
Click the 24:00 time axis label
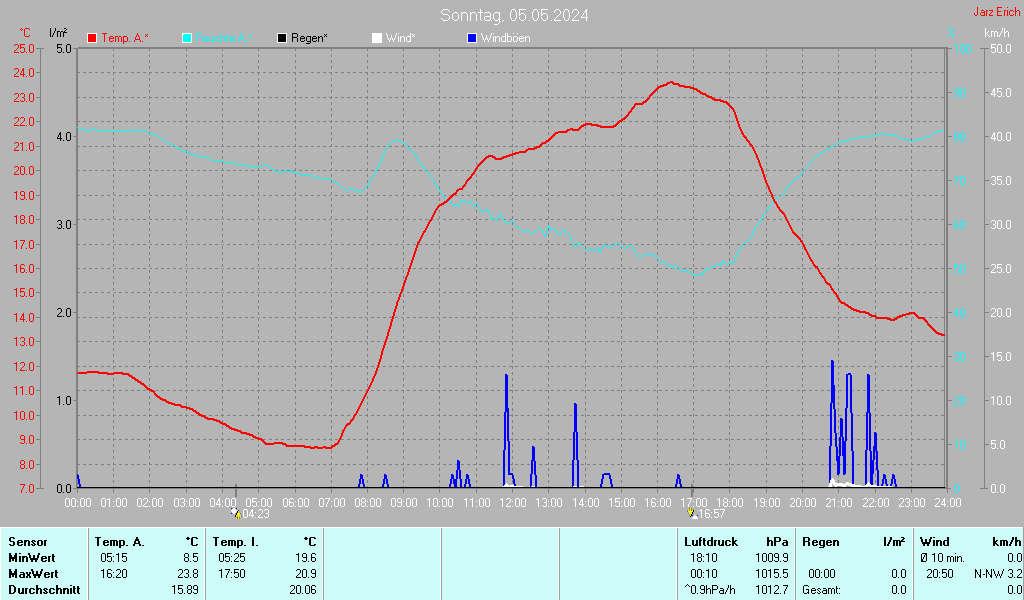click(948, 503)
